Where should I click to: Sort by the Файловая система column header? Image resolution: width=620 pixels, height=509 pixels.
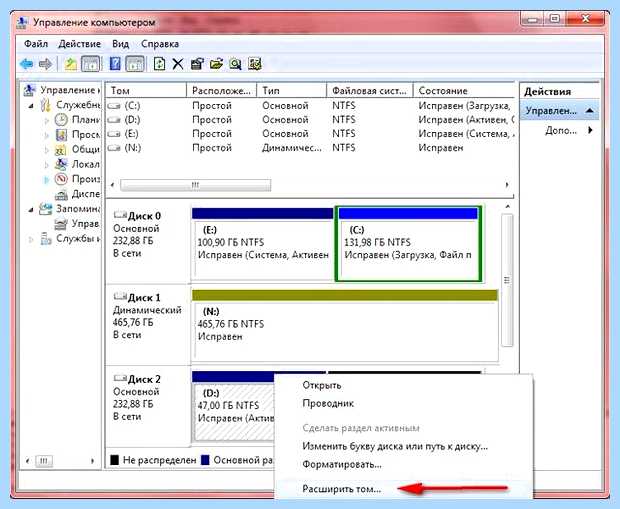point(370,91)
